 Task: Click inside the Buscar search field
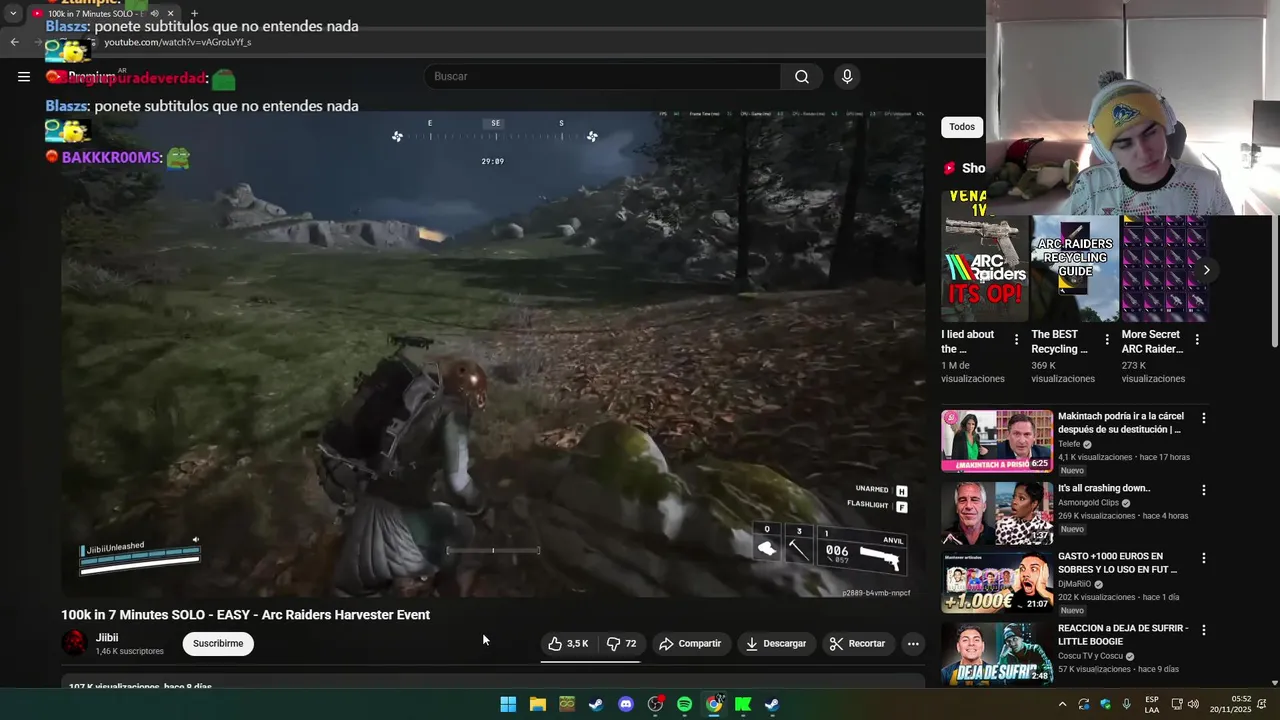pos(603,77)
